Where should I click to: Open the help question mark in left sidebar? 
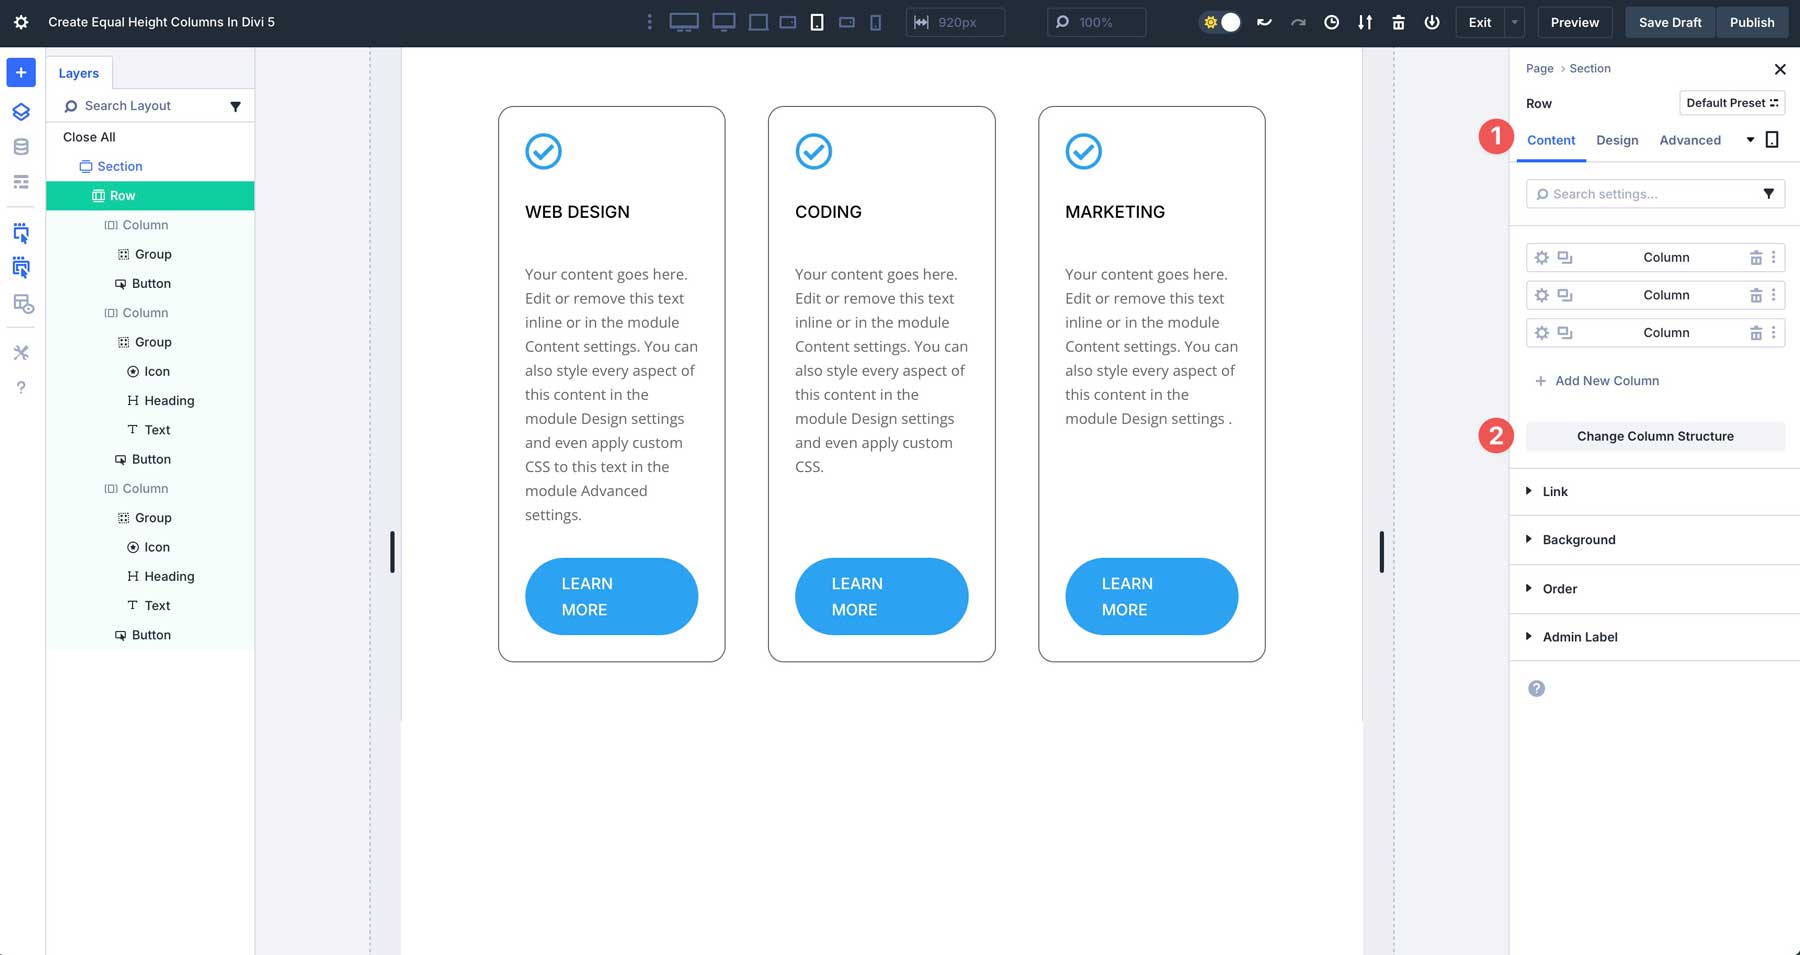(x=21, y=388)
